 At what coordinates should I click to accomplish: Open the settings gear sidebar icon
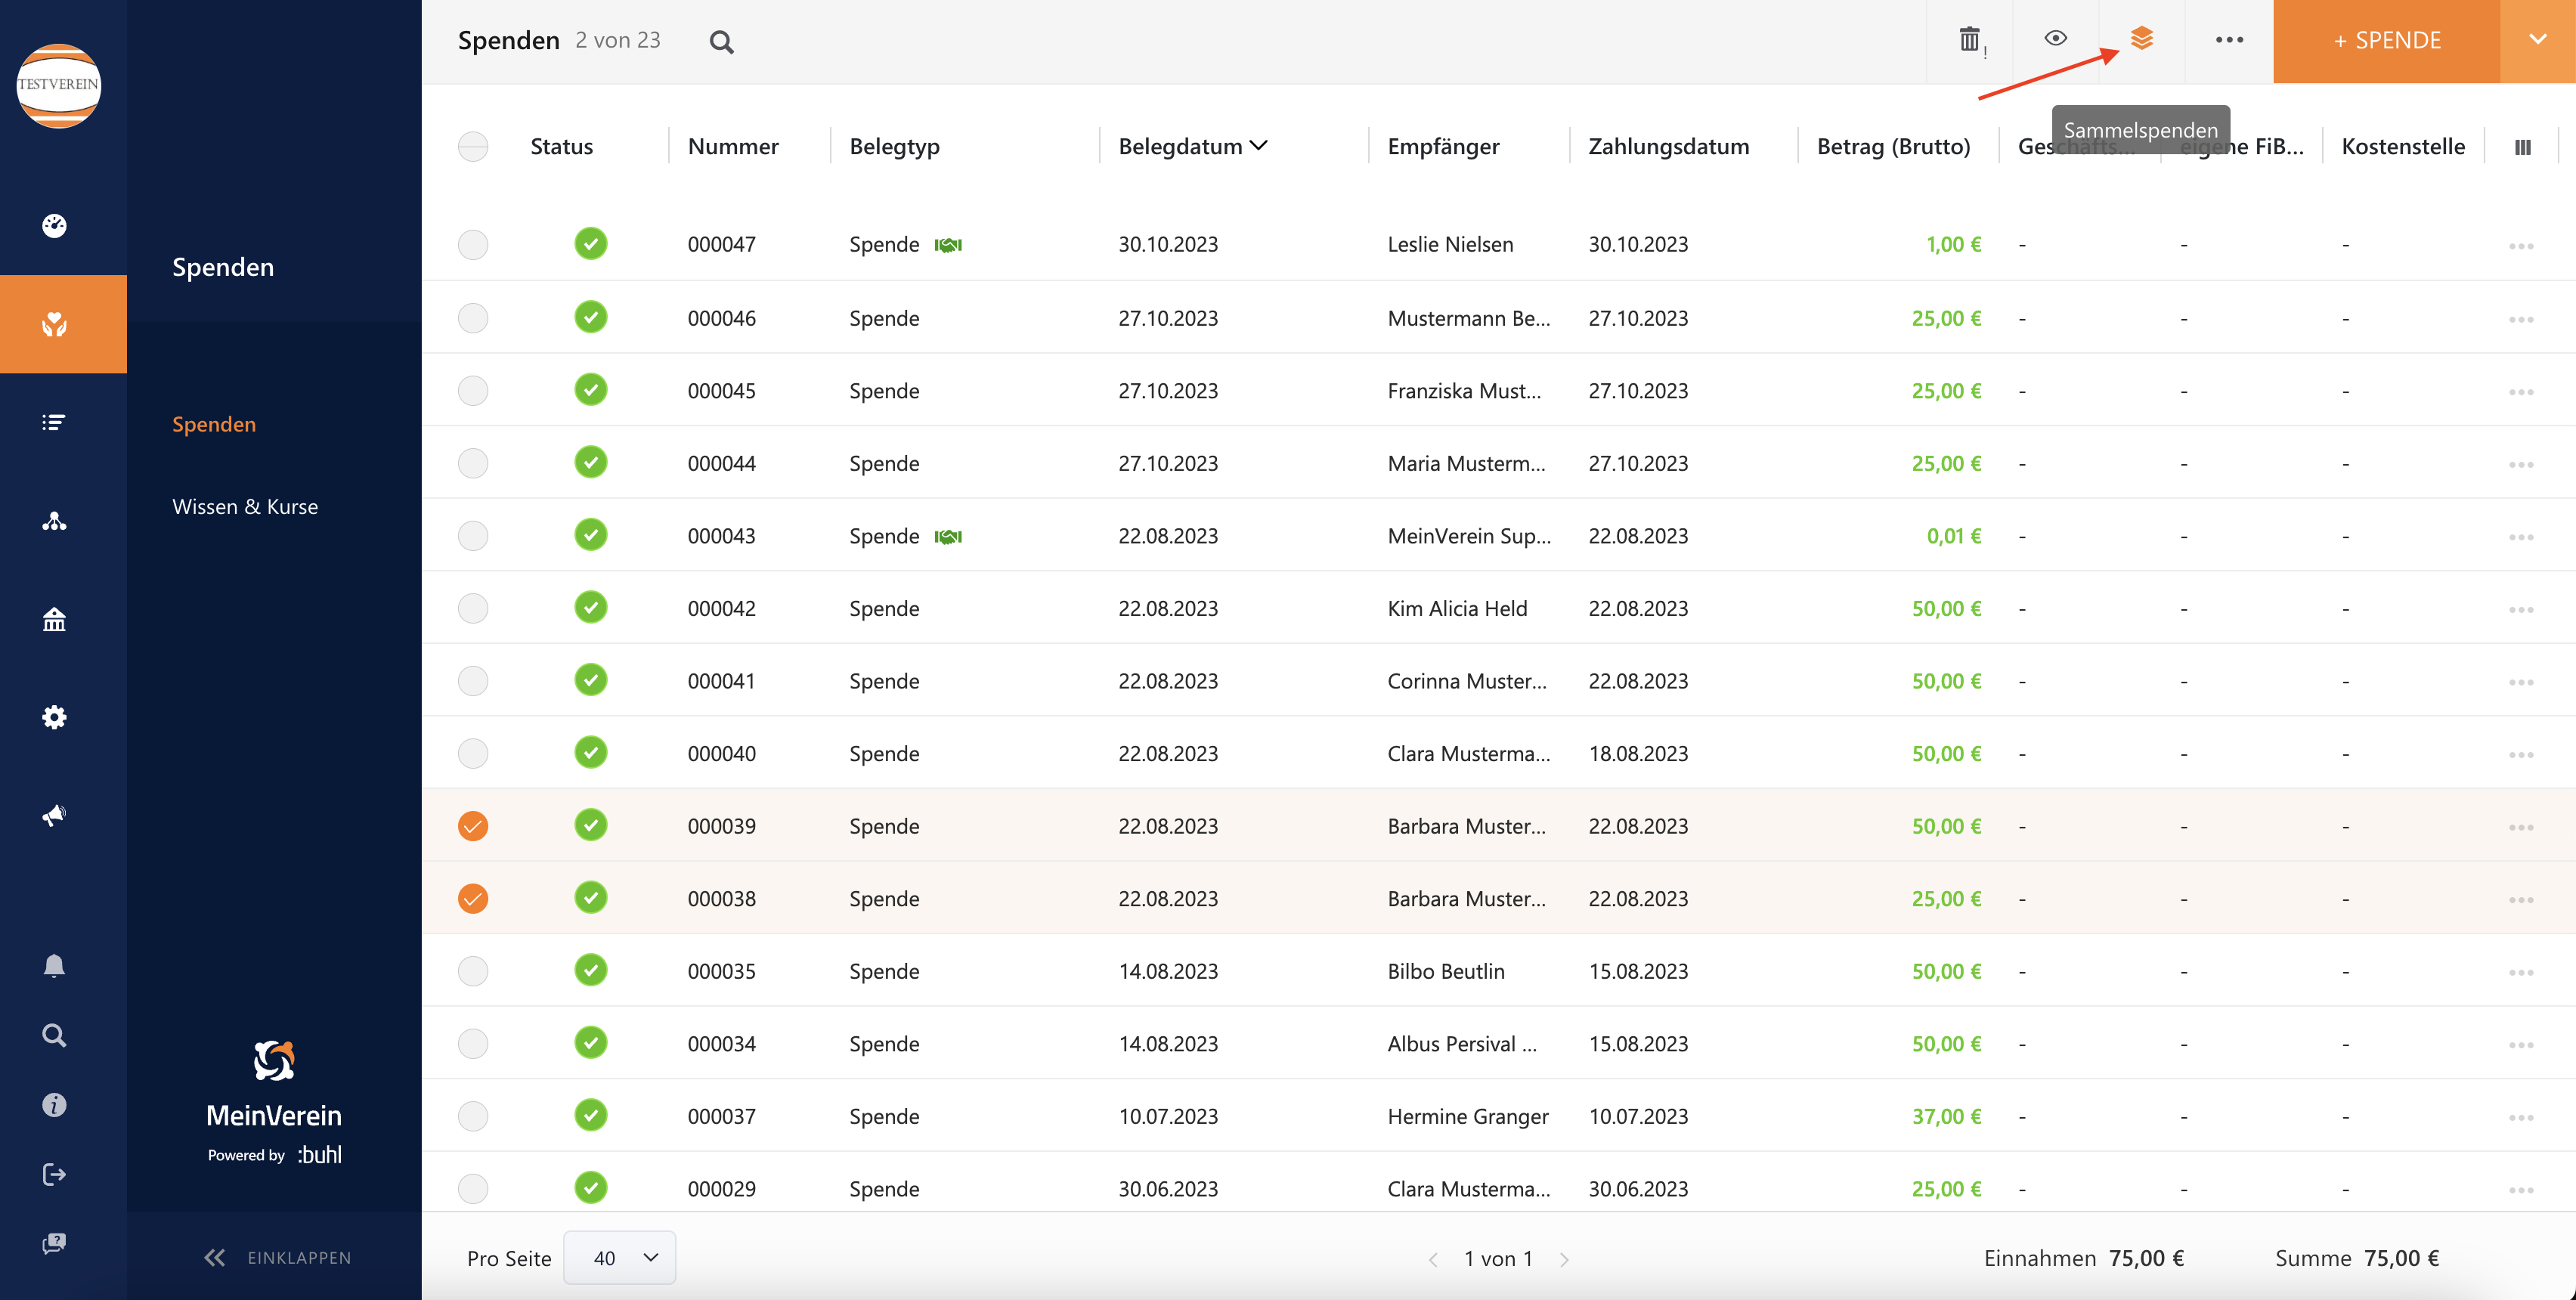click(54, 717)
